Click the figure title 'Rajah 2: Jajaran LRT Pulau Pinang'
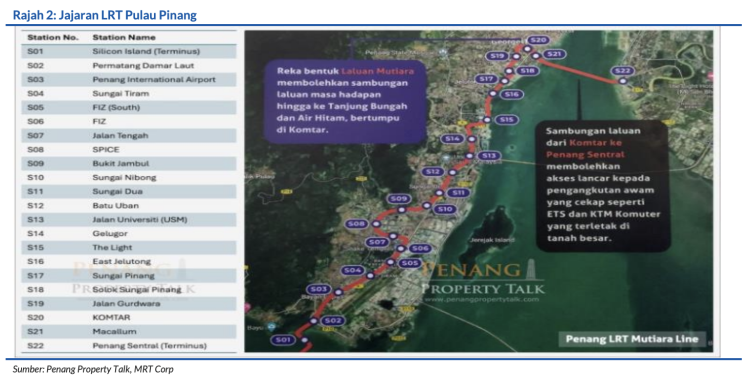This screenshot has height=375, width=750. (104, 16)
